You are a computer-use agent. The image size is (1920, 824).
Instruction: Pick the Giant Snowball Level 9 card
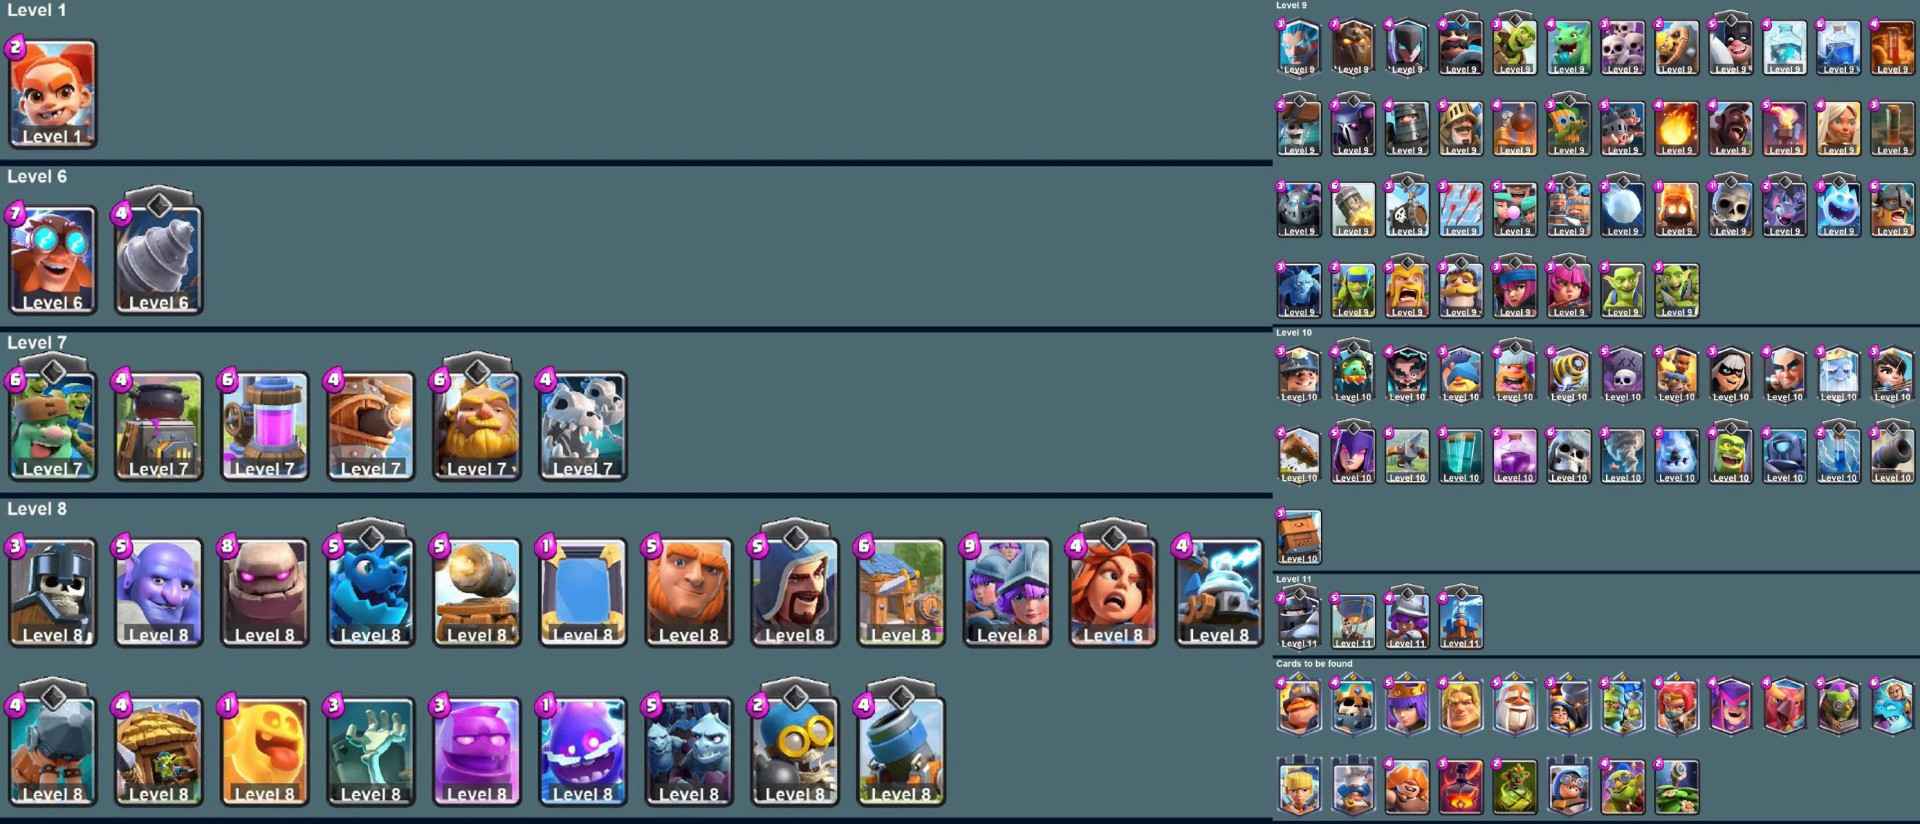pyautogui.click(x=1622, y=207)
